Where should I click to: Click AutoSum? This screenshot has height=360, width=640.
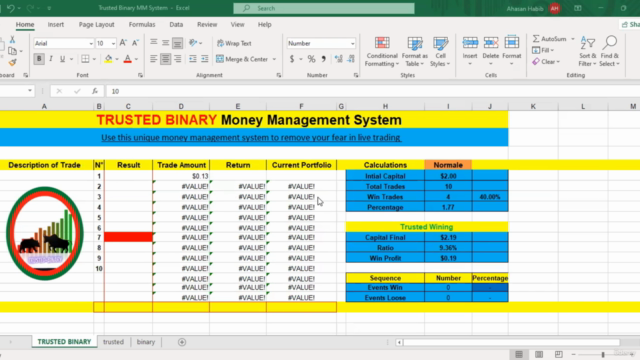[x=550, y=39]
